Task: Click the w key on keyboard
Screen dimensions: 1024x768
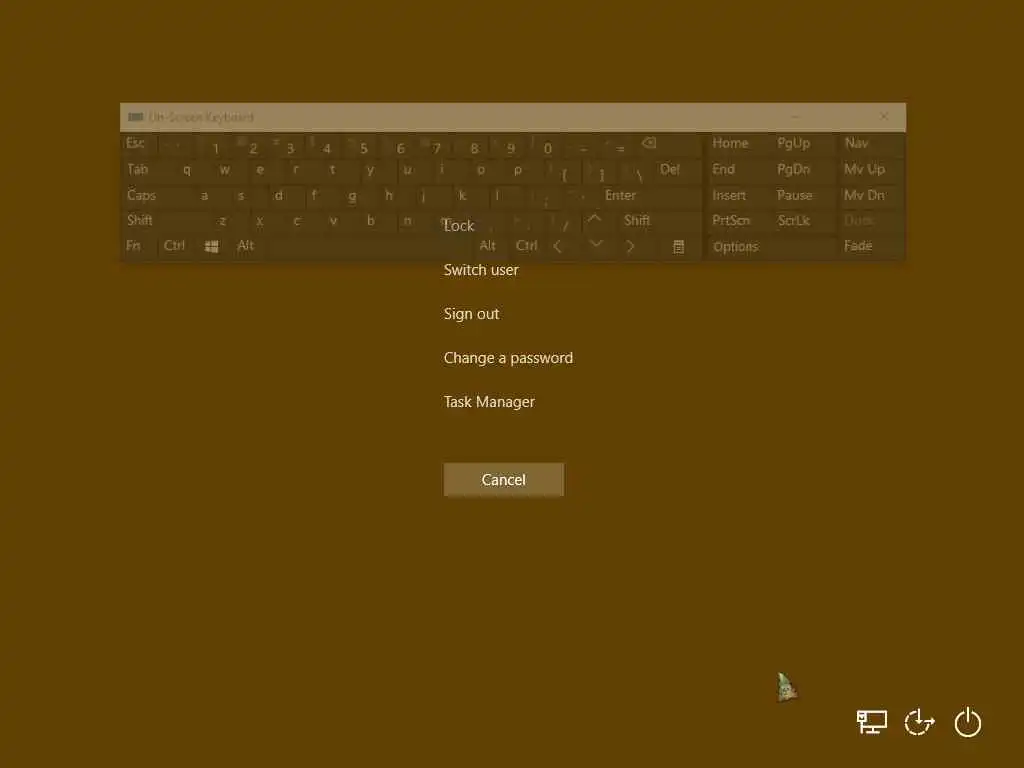Action: pyautogui.click(x=224, y=169)
